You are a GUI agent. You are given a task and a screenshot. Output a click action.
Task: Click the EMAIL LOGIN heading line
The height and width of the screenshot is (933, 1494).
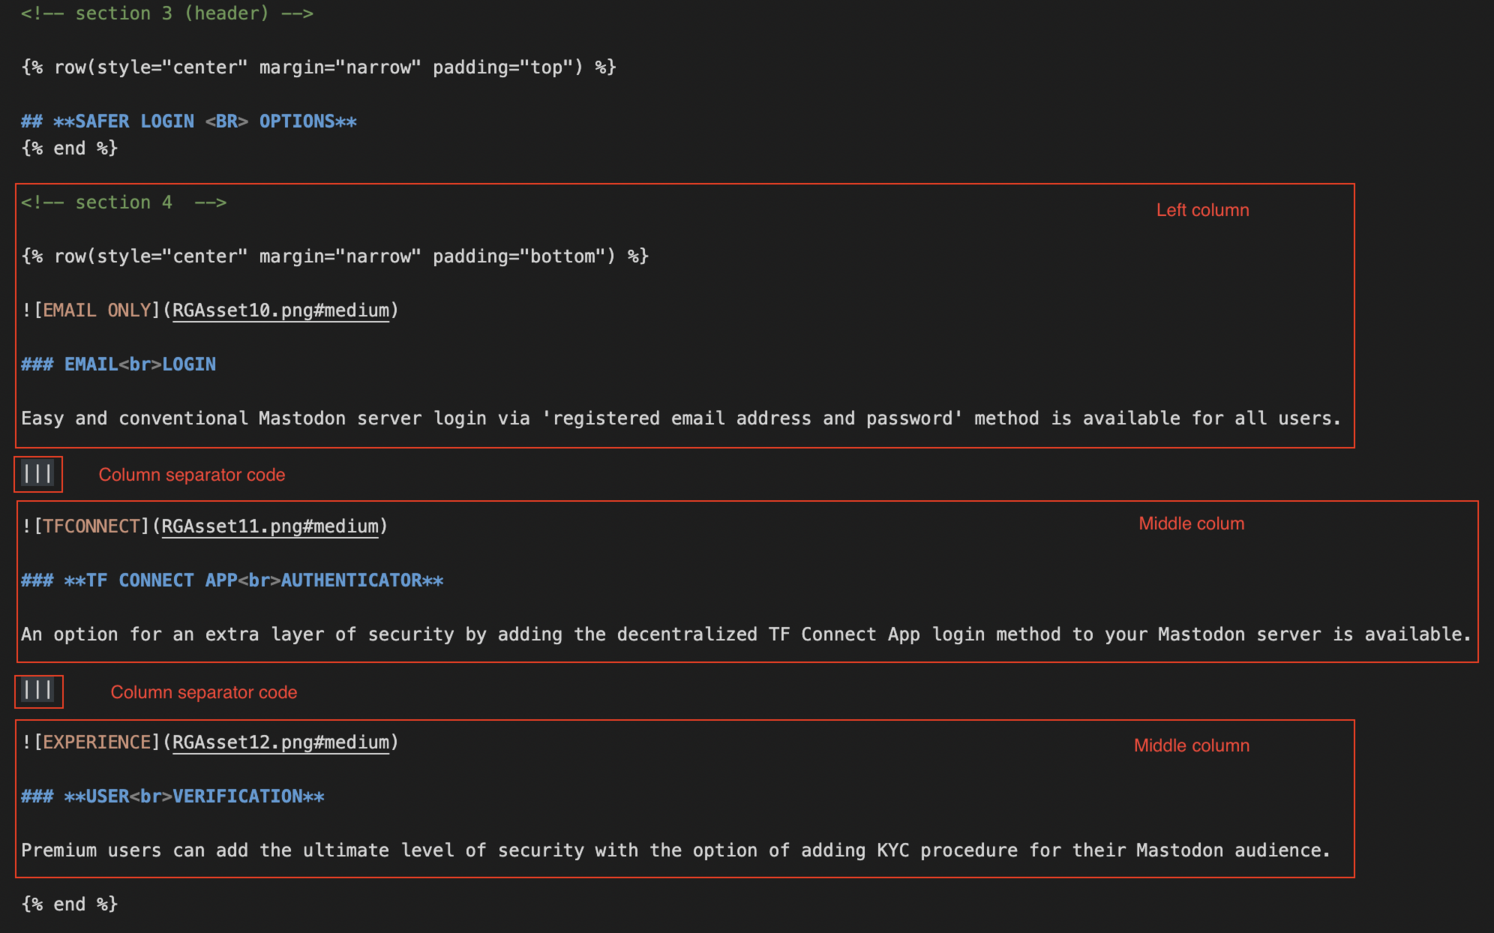(118, 365)
